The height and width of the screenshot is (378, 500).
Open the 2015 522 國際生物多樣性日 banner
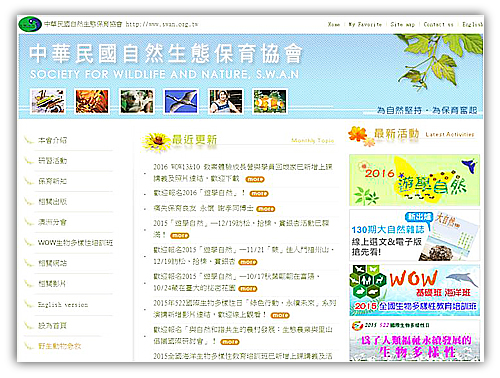(x=414, y=340)
